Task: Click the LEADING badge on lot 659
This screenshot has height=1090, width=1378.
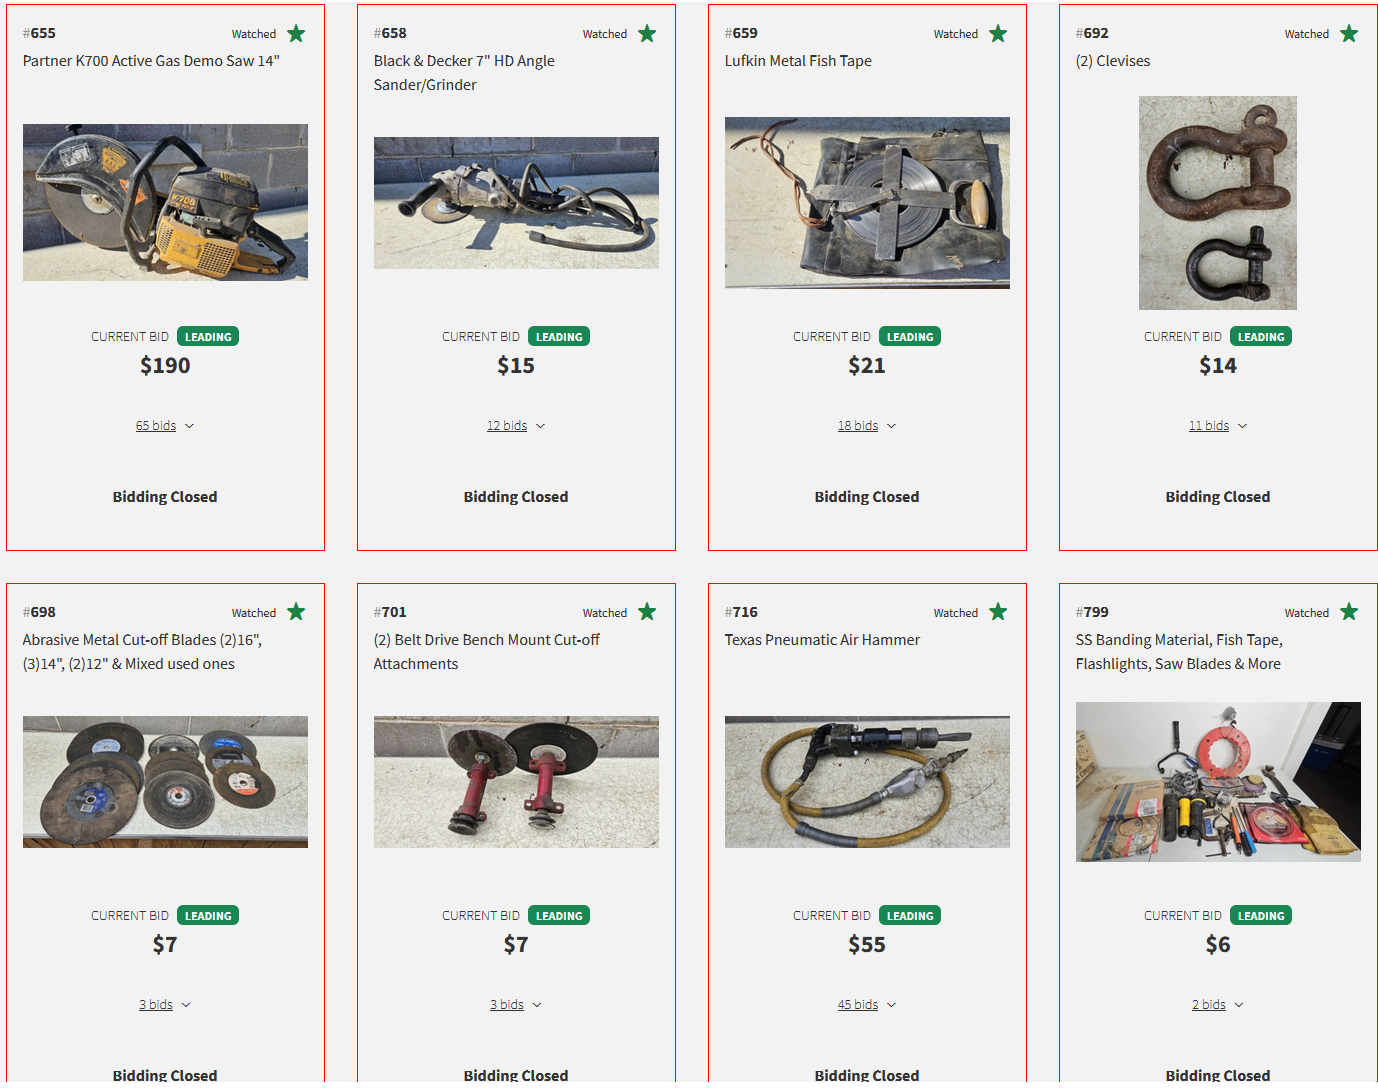Action: (910, 337)
